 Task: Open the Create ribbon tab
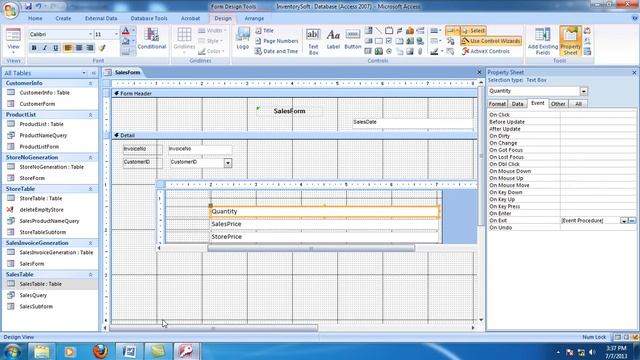pos(63,18)
